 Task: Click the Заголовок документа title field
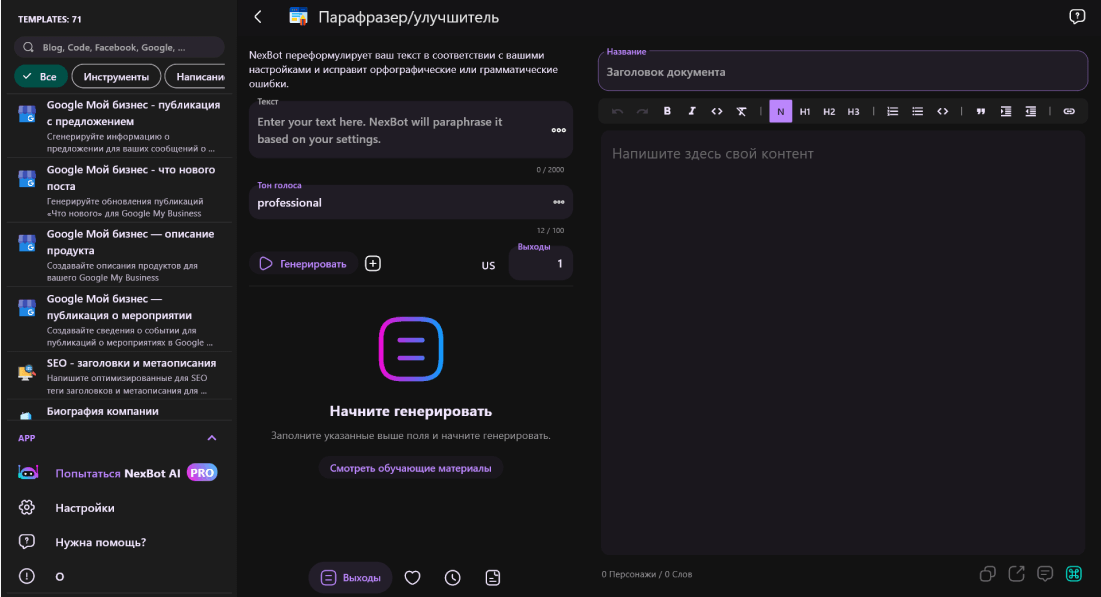click(x=843, y=72)
